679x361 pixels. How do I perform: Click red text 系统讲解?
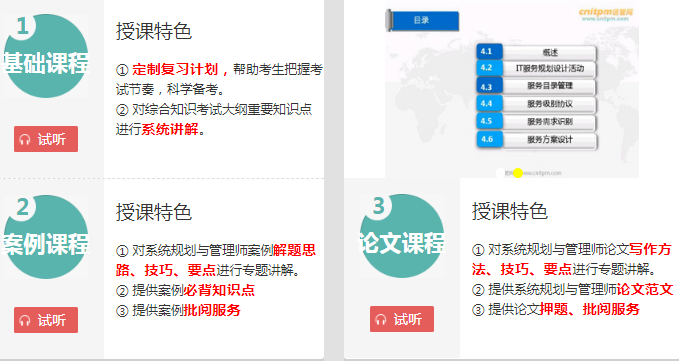pyautogui.click(x=170, y=129)
